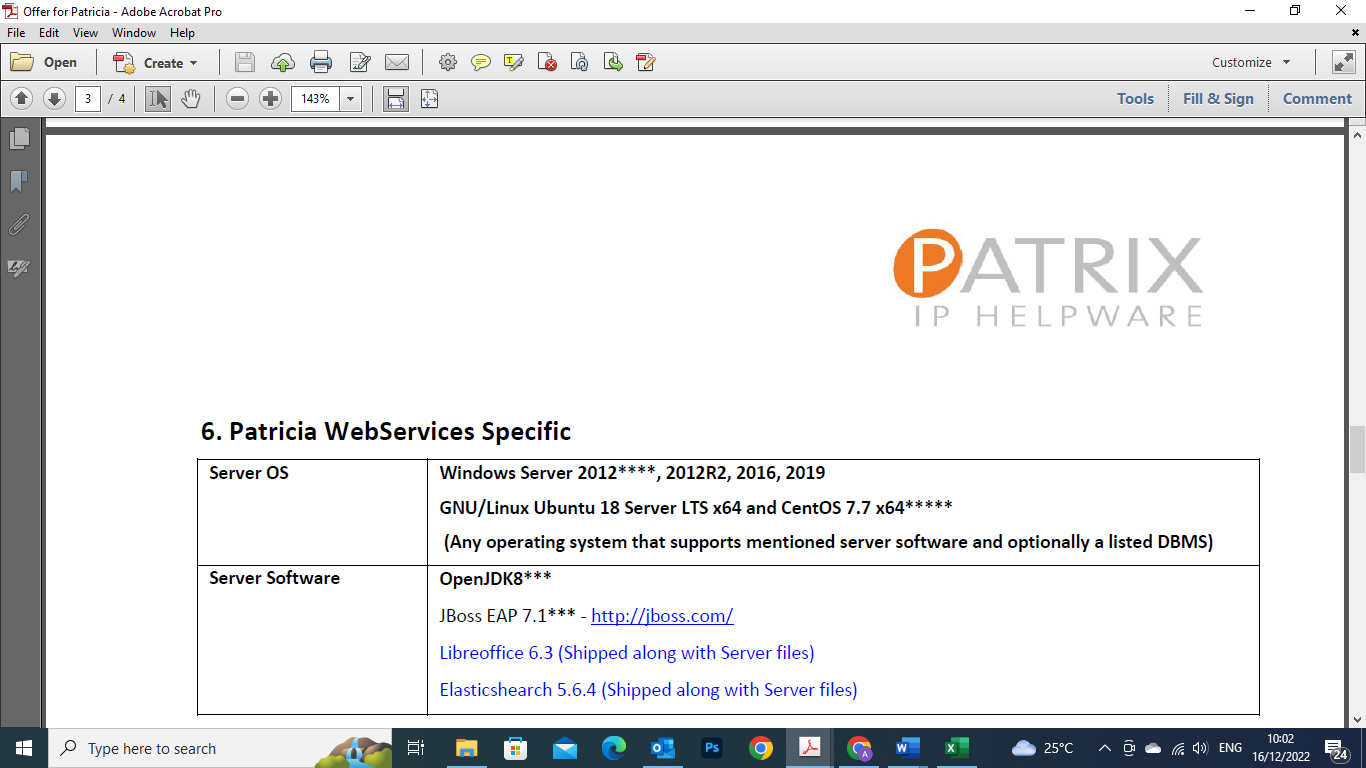
Task: Zoom out with minus button
Action: (237, 98)
